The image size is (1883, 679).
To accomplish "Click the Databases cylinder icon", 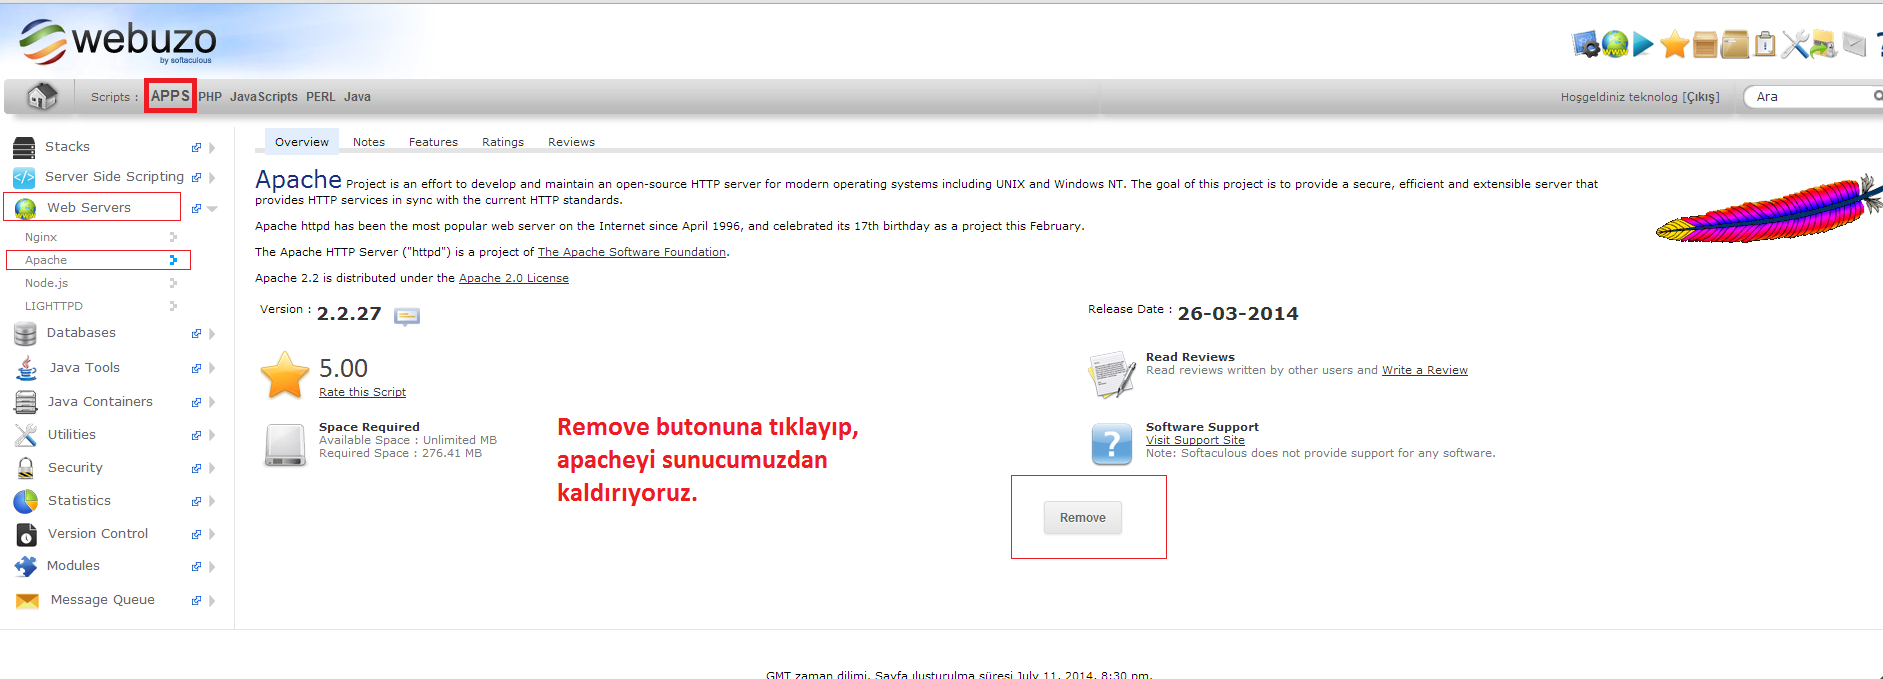I will [x=25, y=333].
